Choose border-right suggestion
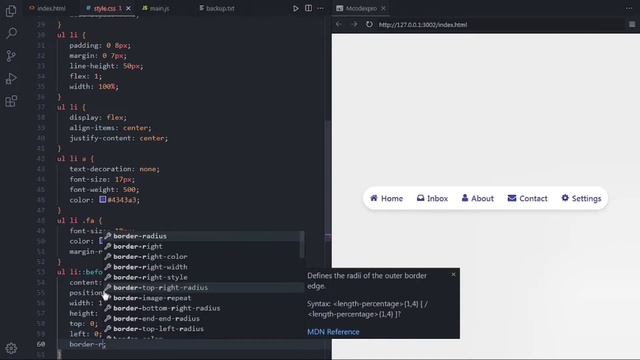The width and height of the screenshot is (640, 360). pos(202,246)
